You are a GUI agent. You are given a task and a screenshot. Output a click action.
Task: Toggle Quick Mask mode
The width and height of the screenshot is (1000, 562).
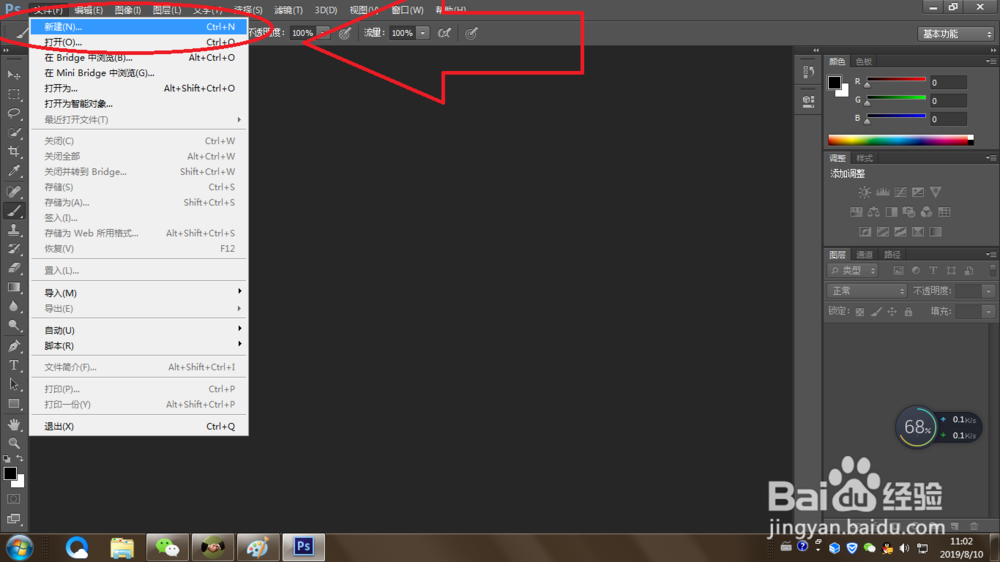tap(13, 499)
